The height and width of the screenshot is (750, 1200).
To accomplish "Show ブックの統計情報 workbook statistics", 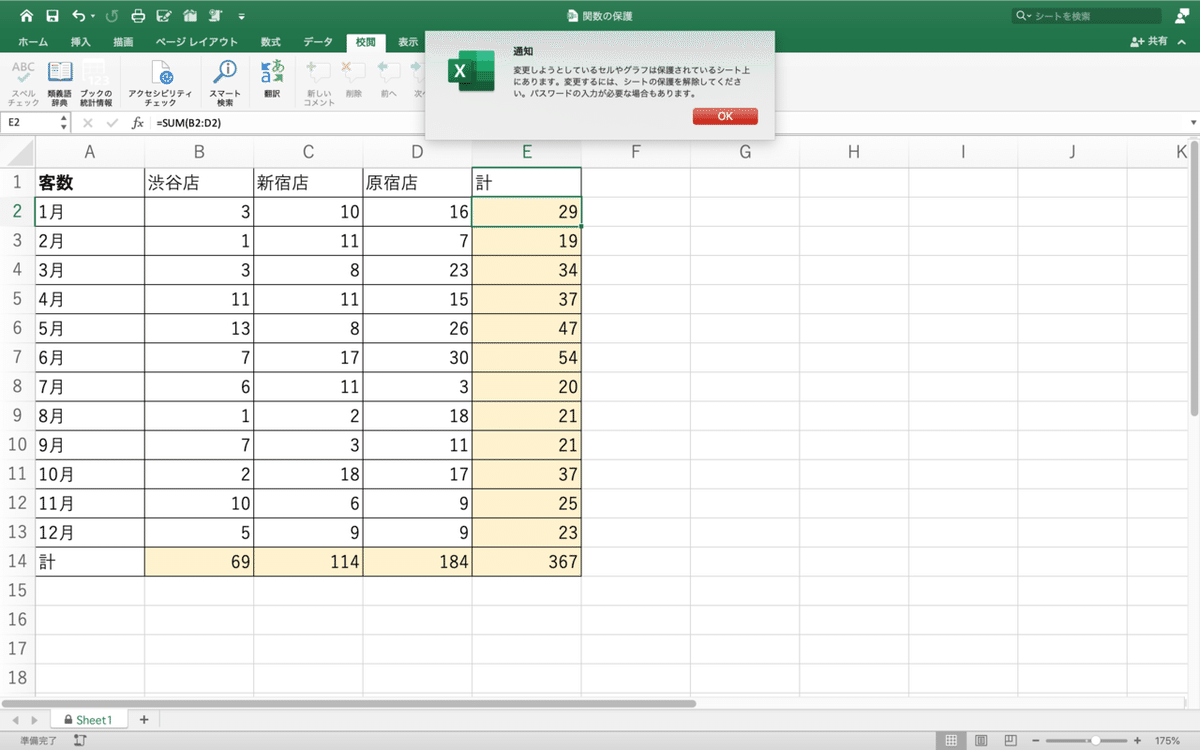I will [96, 80].
